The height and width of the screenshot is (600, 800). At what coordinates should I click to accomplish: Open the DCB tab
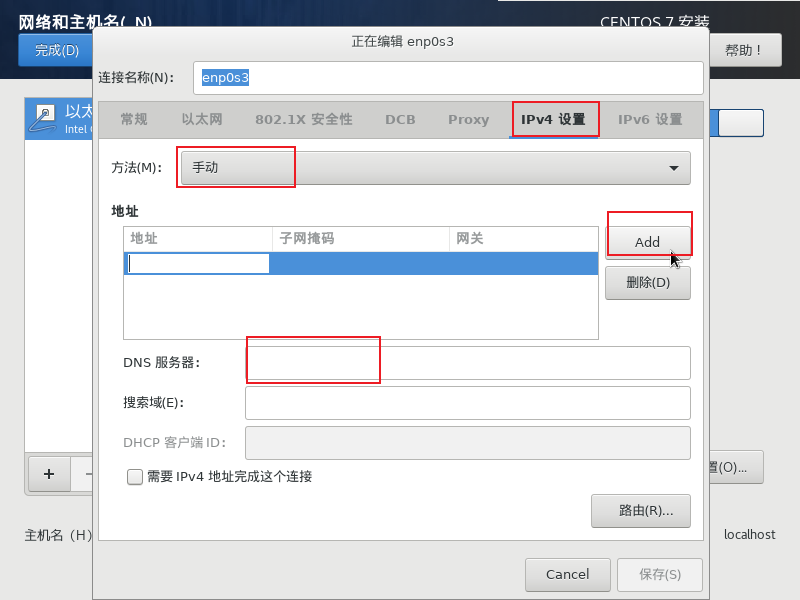pyautogui.click(x=400, y=119)
